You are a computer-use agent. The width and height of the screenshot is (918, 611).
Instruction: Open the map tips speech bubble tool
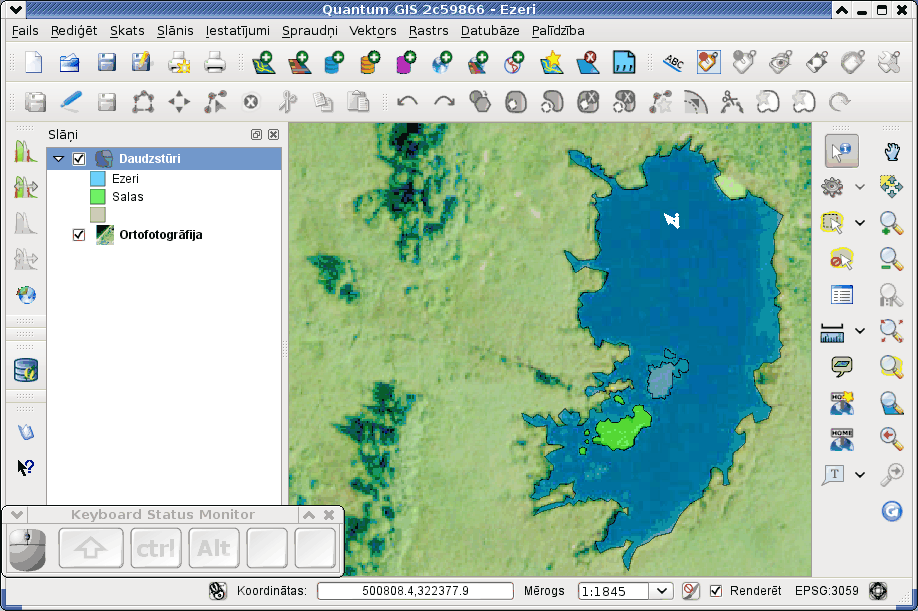click(x=842, y=366)
